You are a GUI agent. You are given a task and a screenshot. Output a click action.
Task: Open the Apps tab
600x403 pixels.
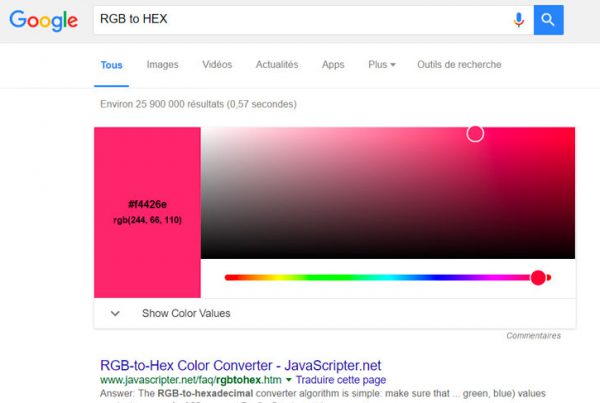[x=333, y=65]
